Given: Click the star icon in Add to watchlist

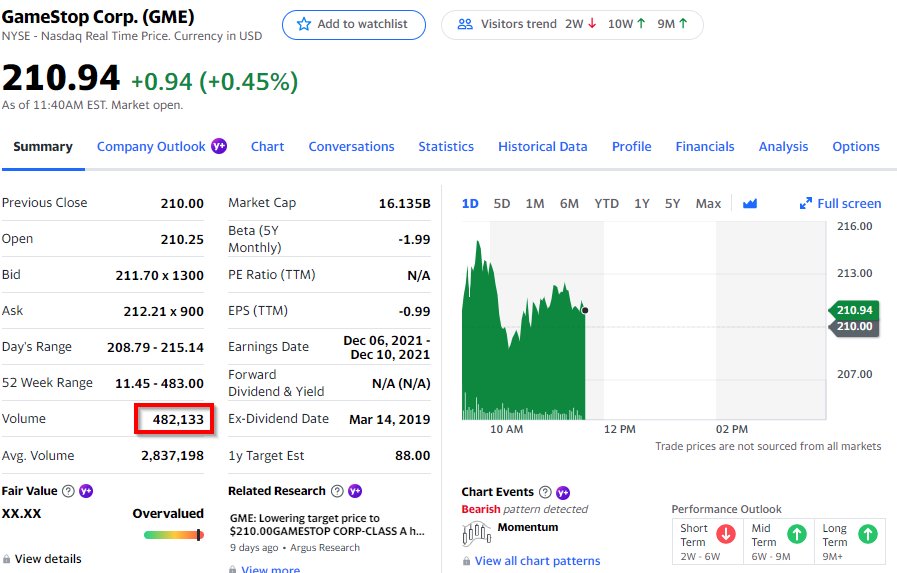Looking at the screenshot, I should pyautogui.click(x=304, y=24).
